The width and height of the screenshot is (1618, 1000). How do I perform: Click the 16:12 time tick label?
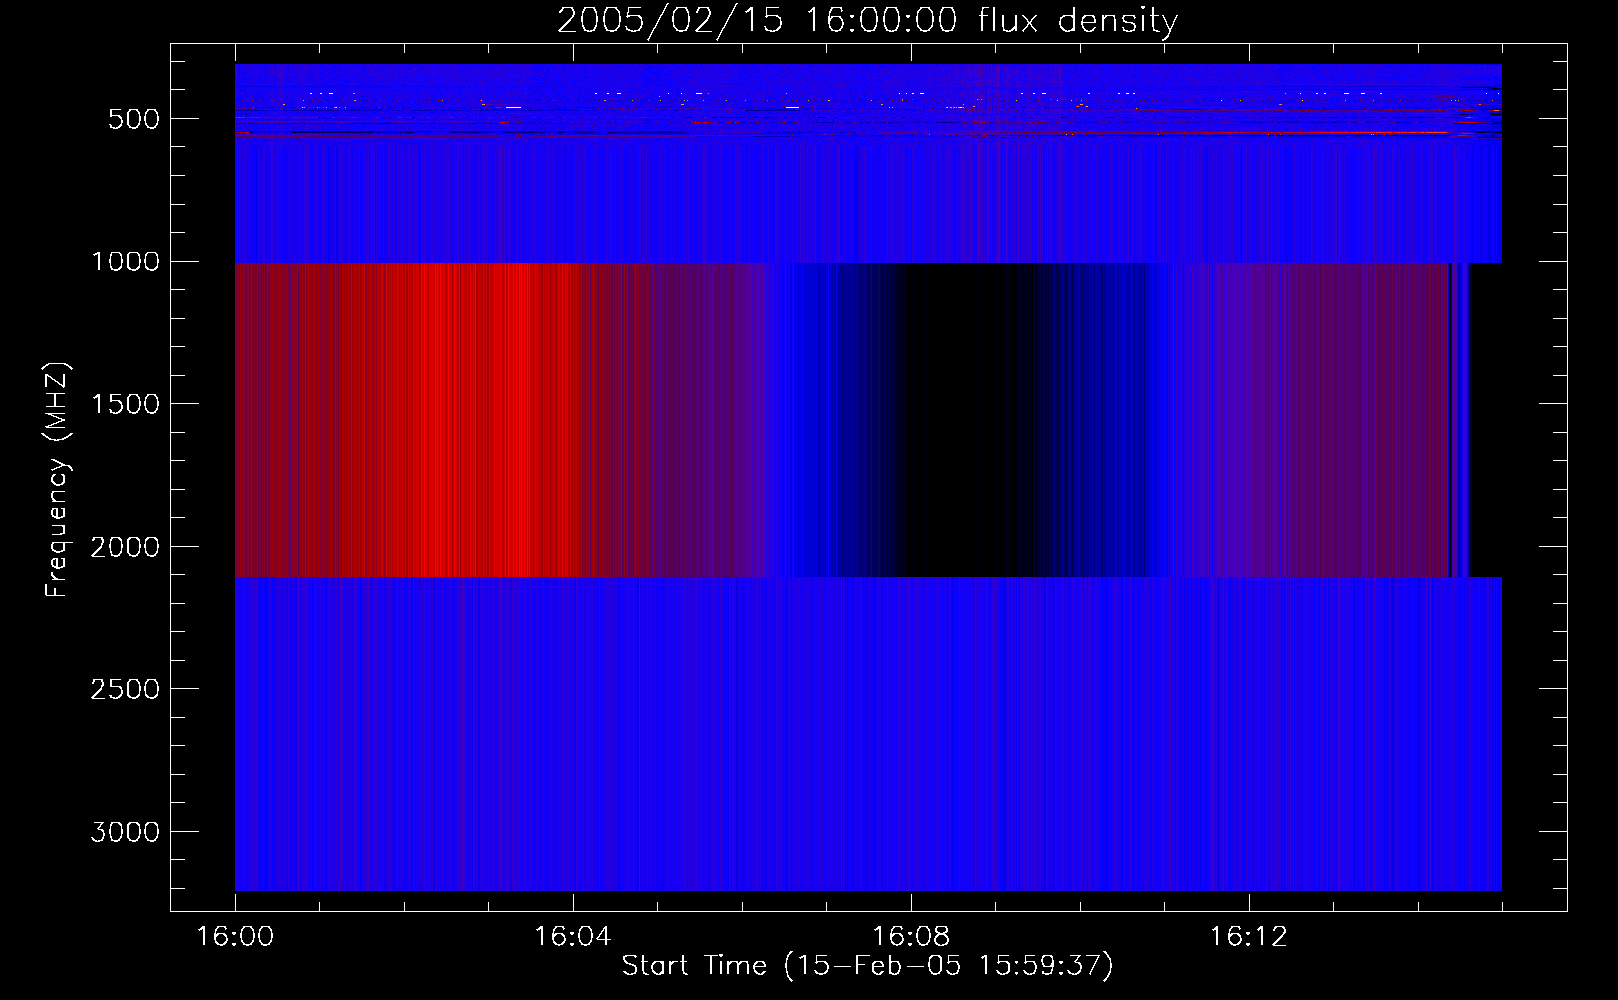pyautogui.click(x=1249, y=937)
